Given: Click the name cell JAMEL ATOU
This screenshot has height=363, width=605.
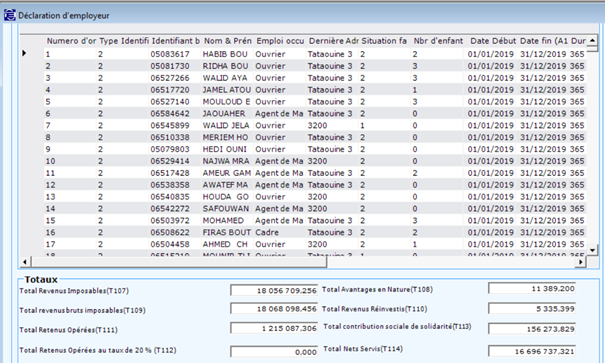Looking at the screenshot, I should pos(226,90).
